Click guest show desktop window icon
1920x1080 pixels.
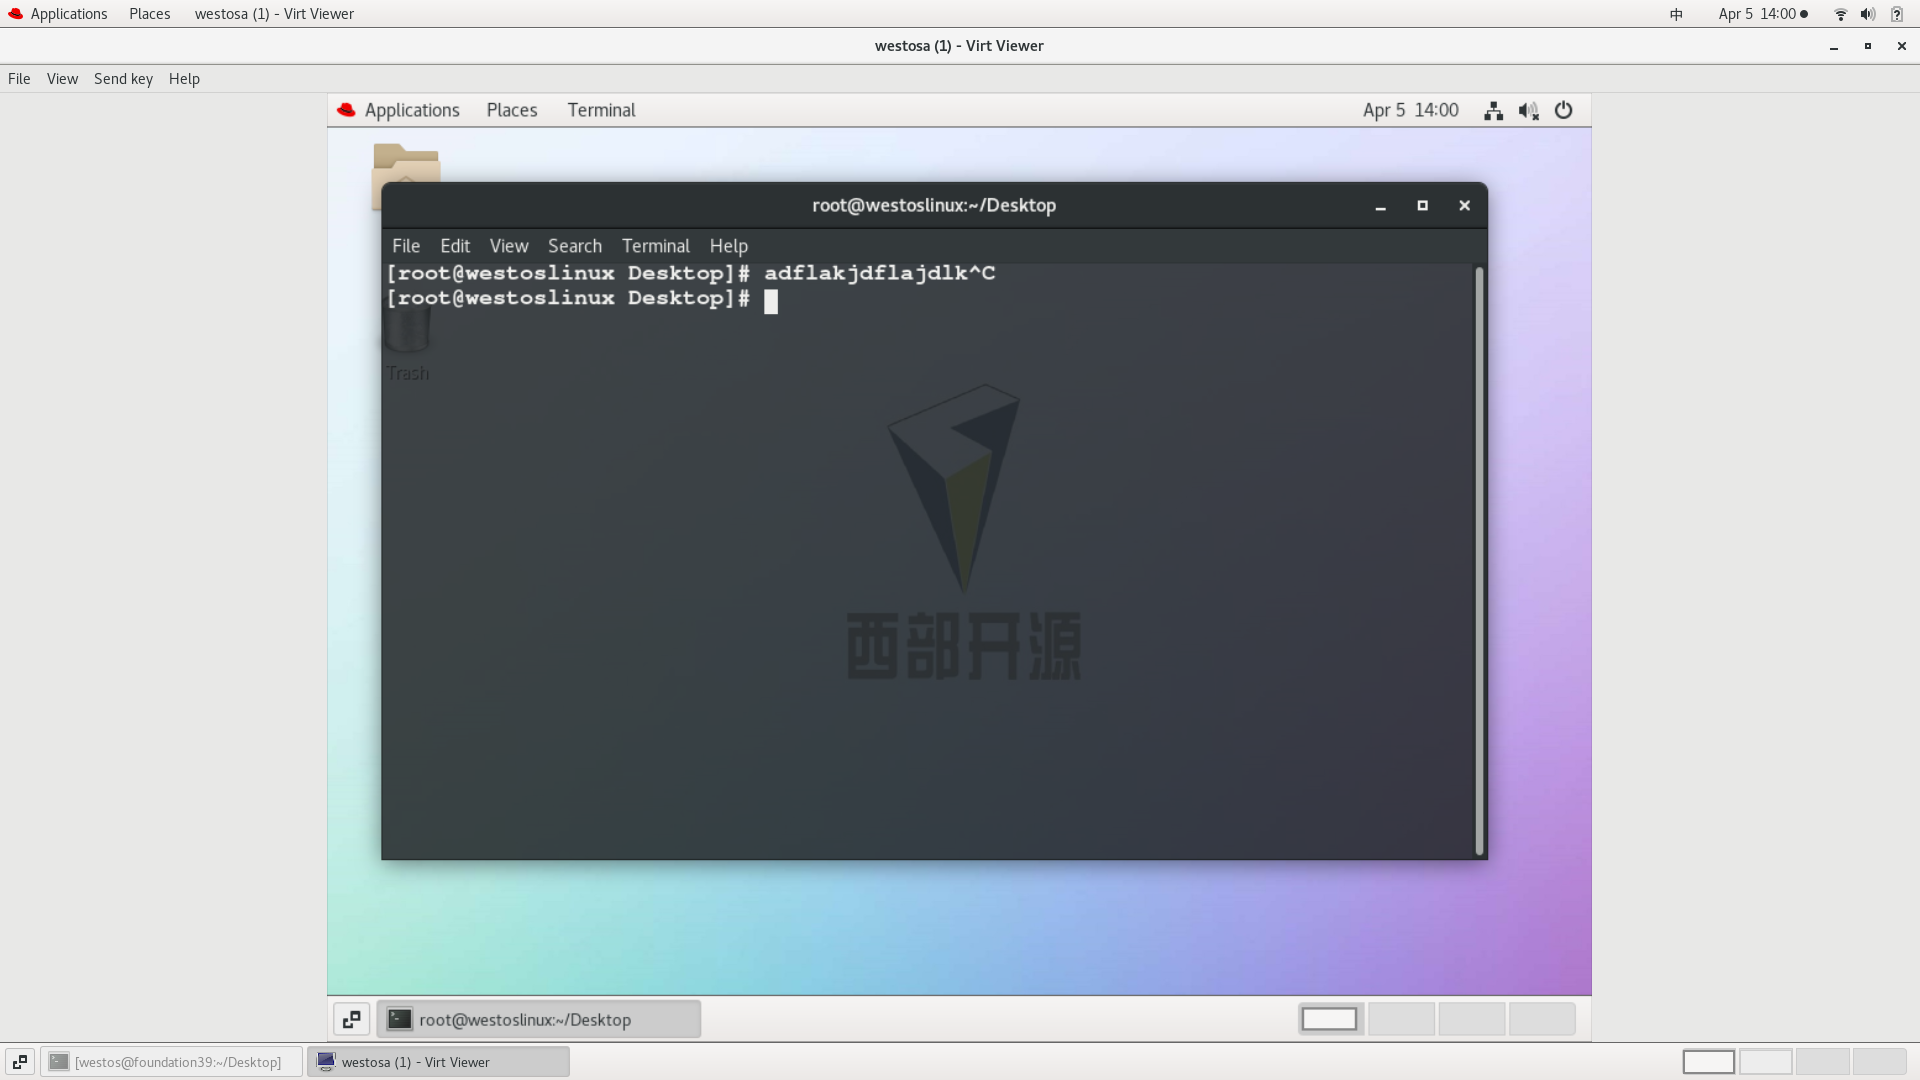pyautogui.click(x=352, y=1019)
